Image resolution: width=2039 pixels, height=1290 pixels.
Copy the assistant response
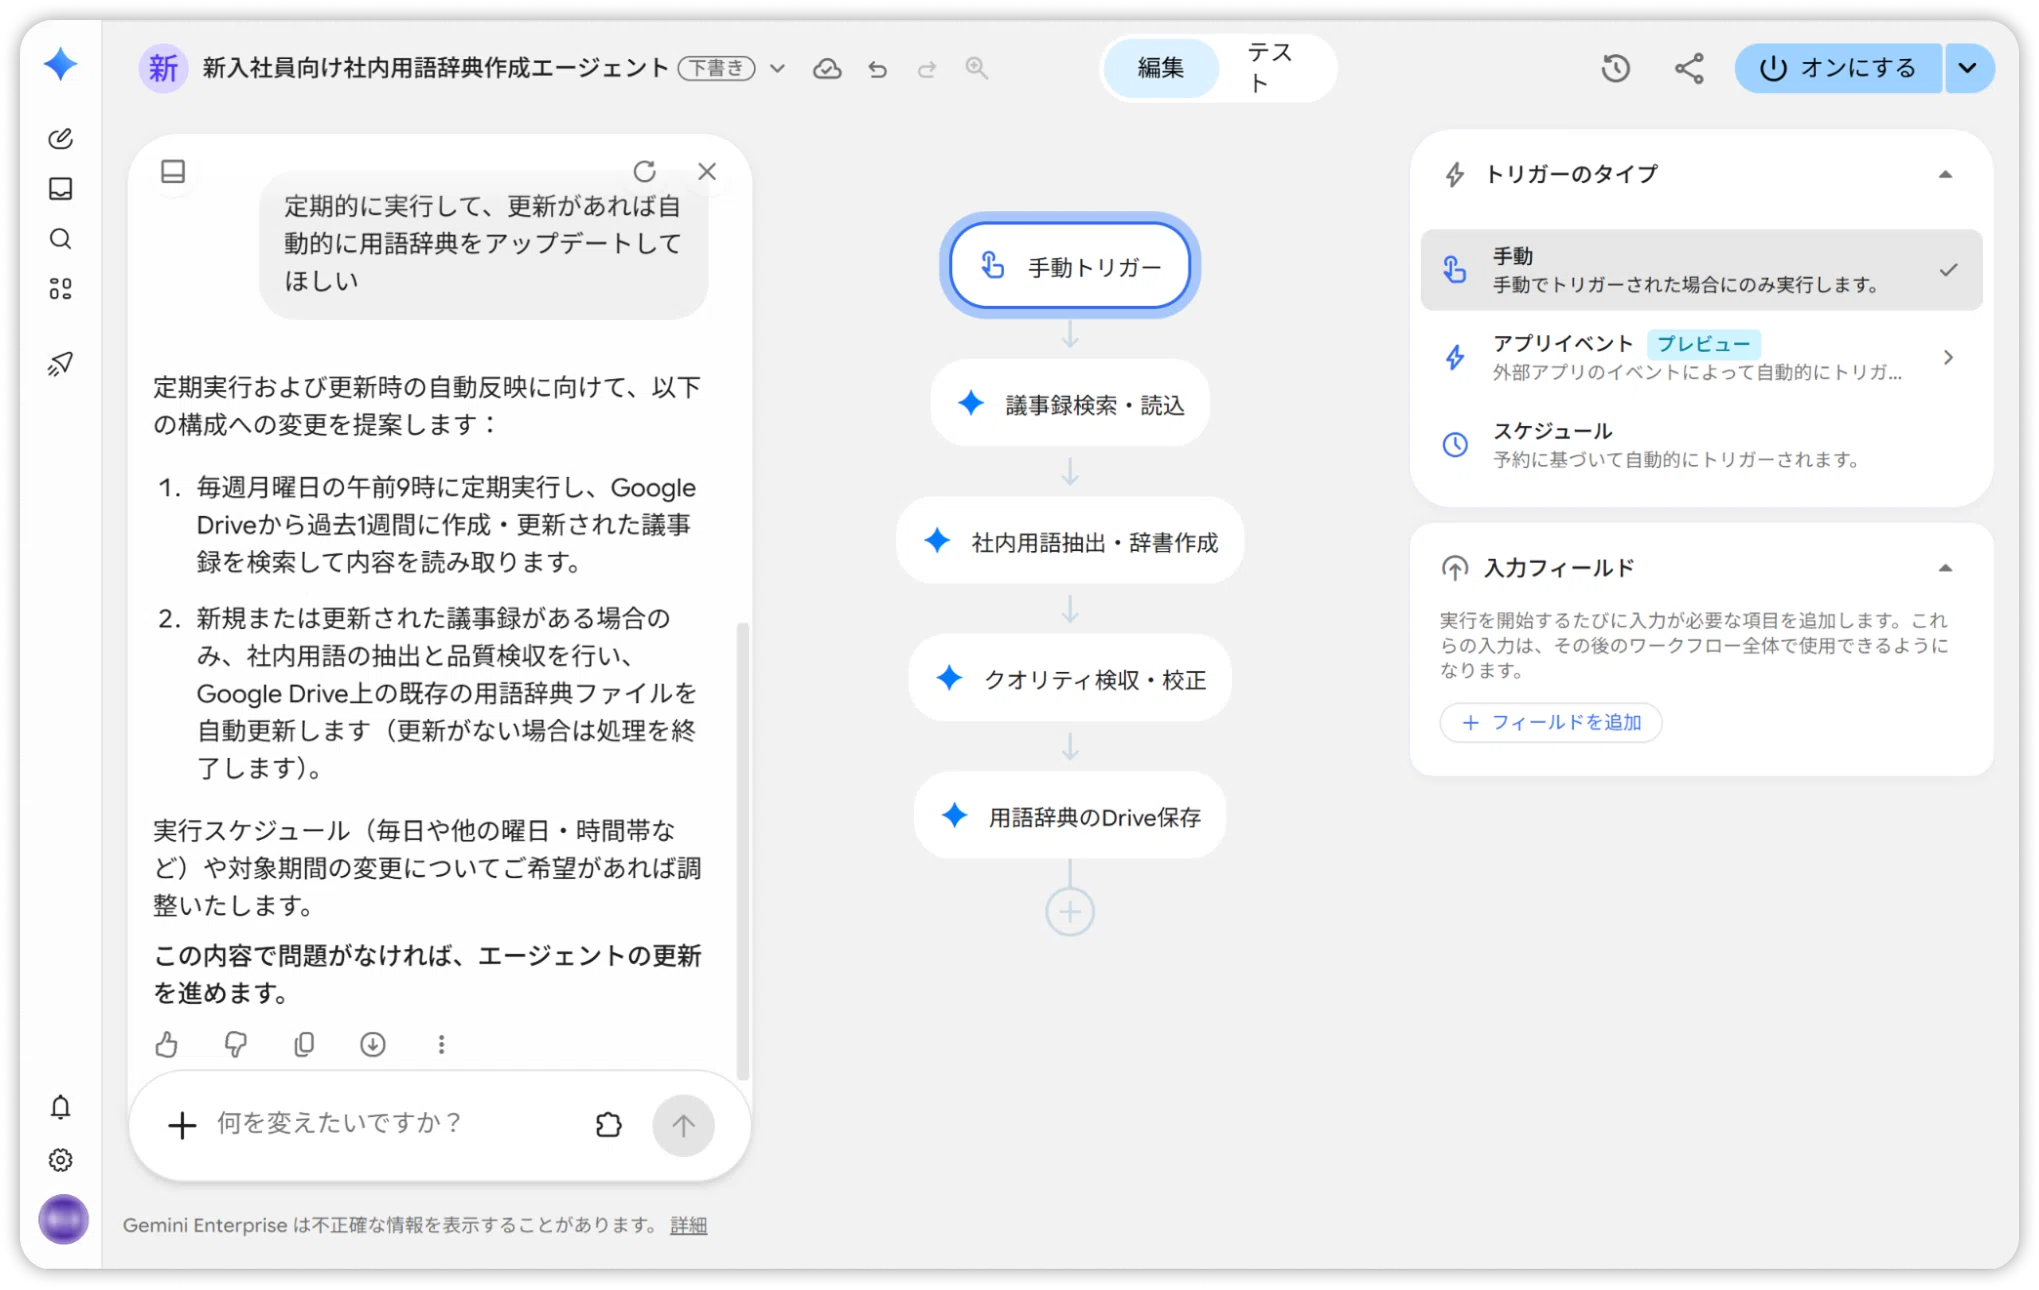pyautogui.click(x=304, y=1044)
